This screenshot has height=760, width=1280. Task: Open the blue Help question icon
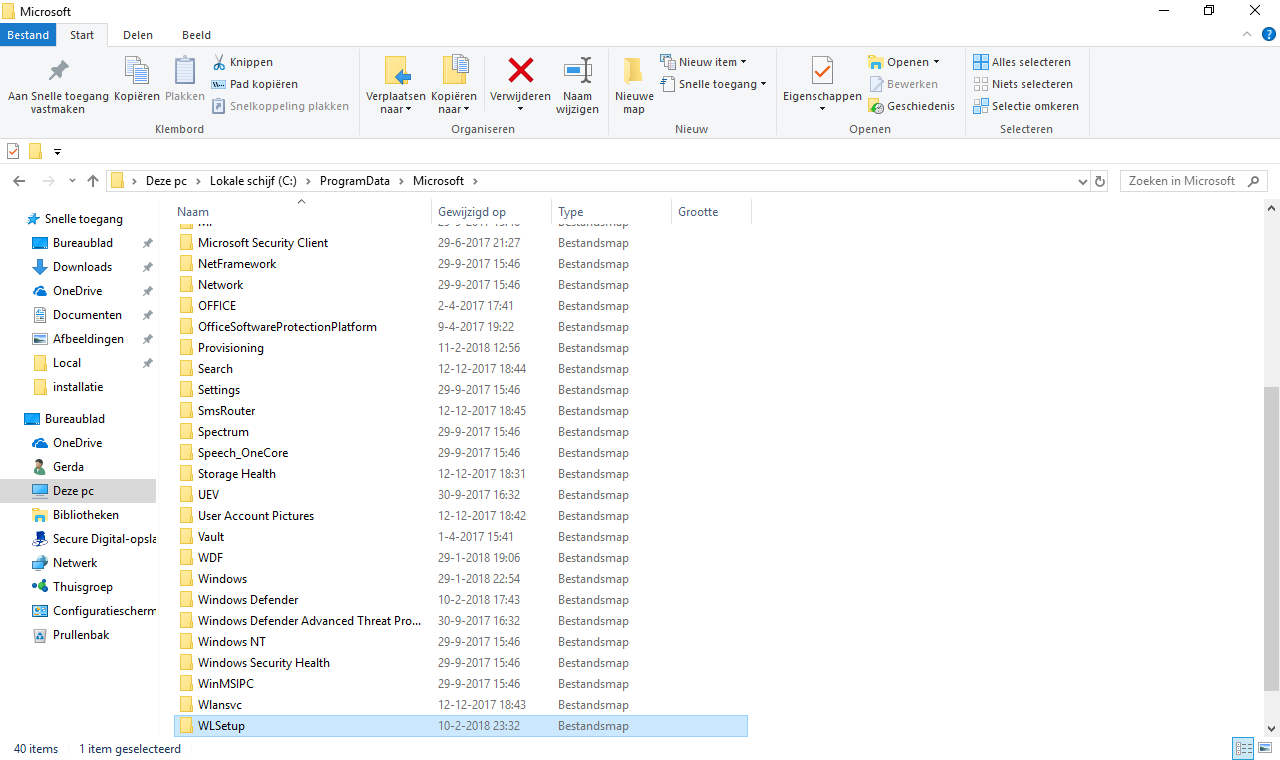coord(1268,34)
